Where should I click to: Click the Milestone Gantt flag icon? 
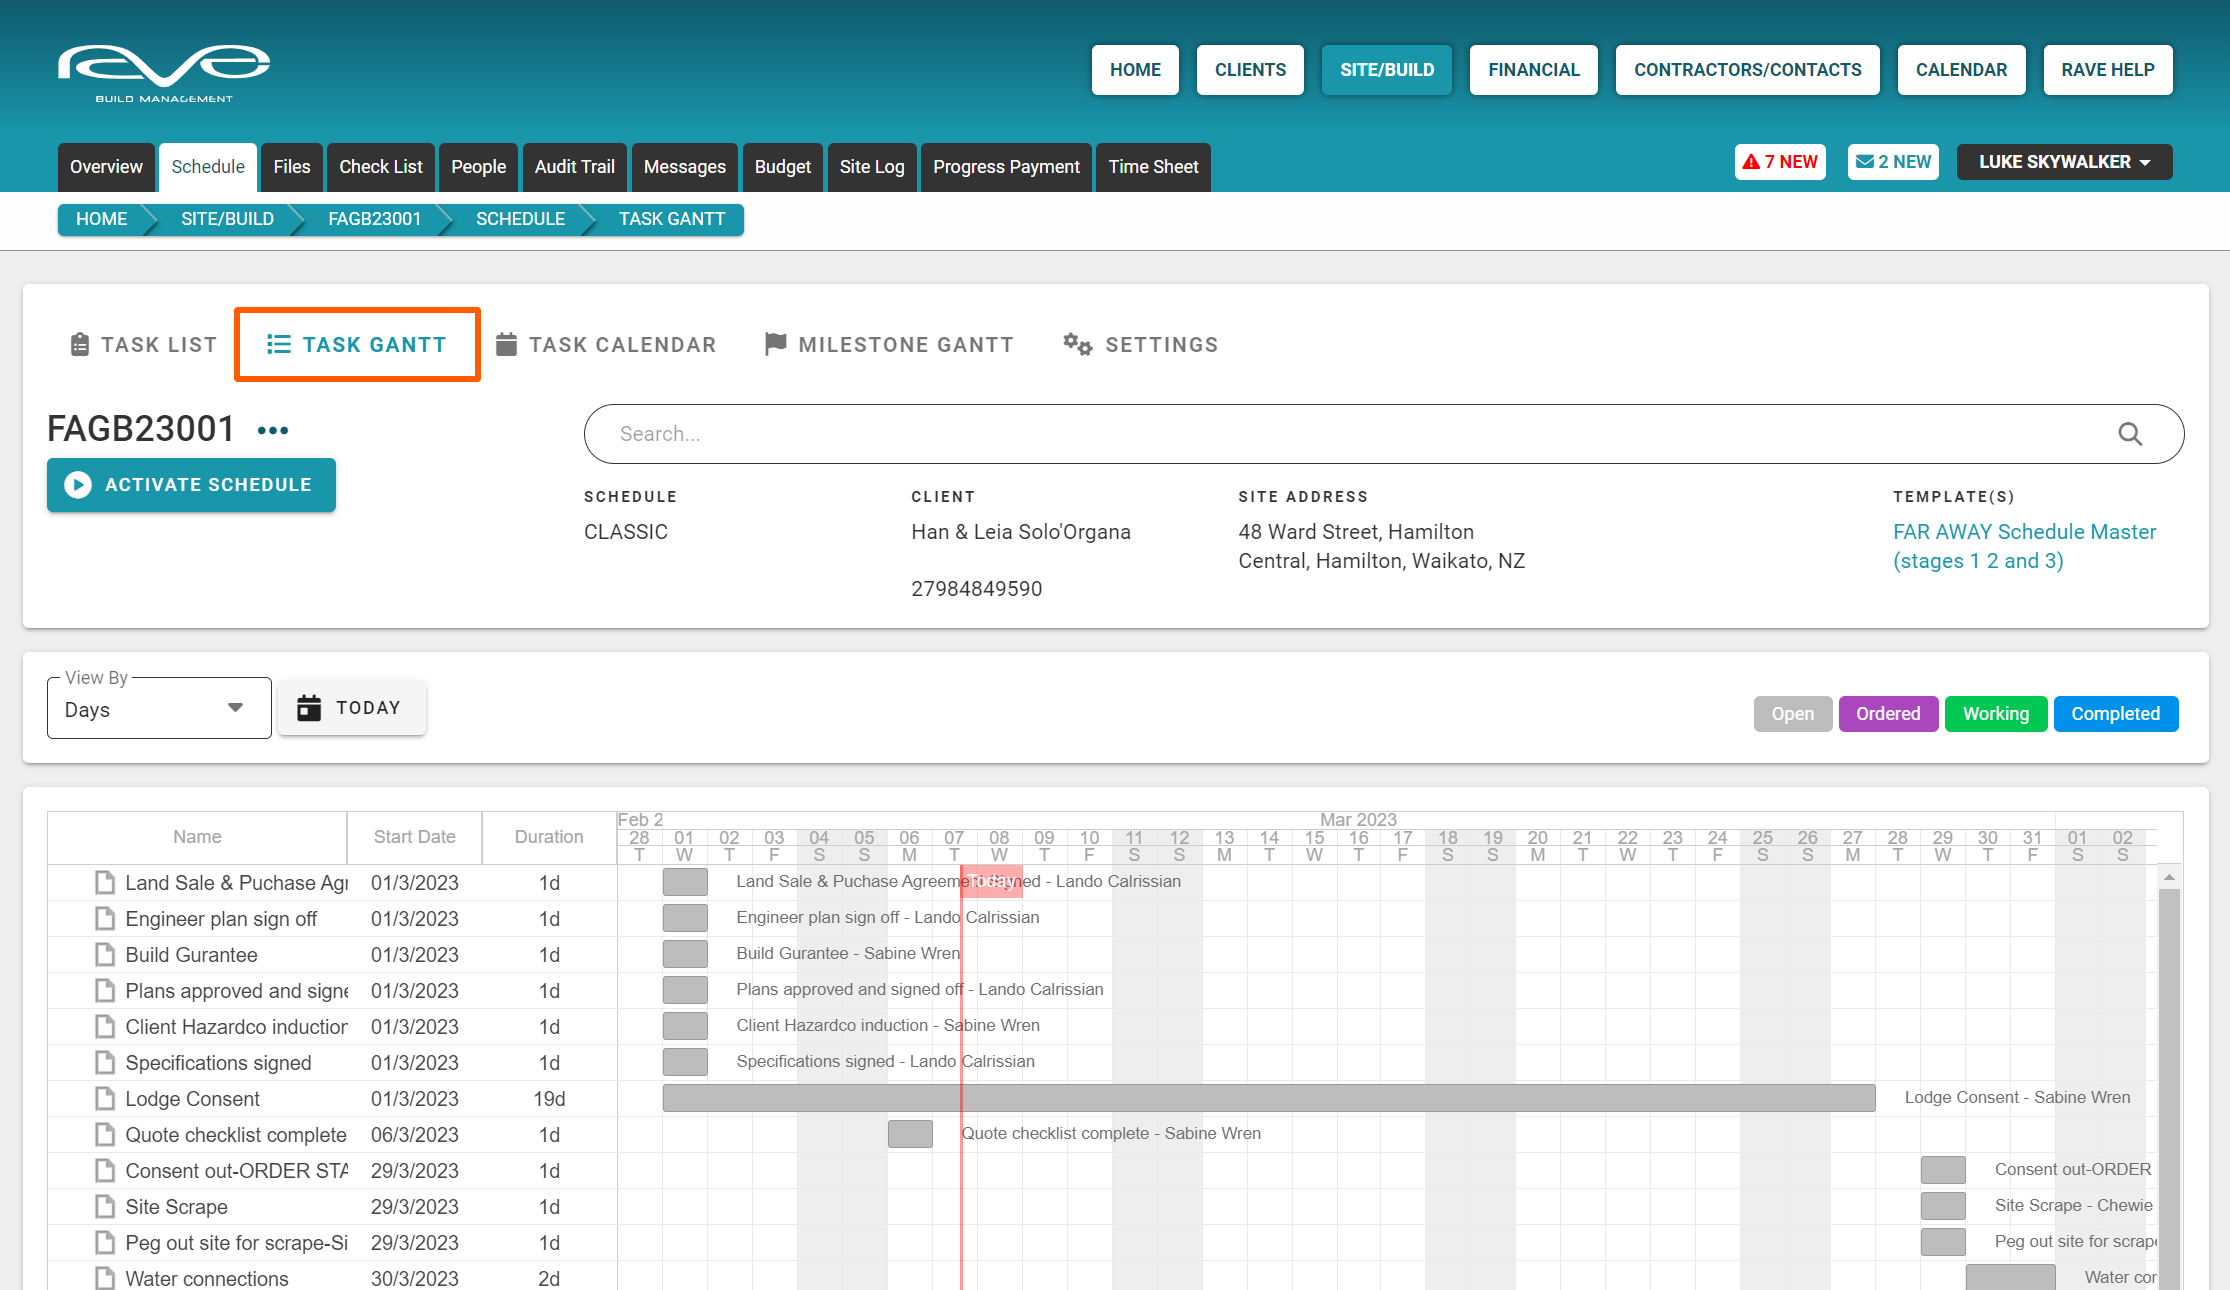(775, 345)
